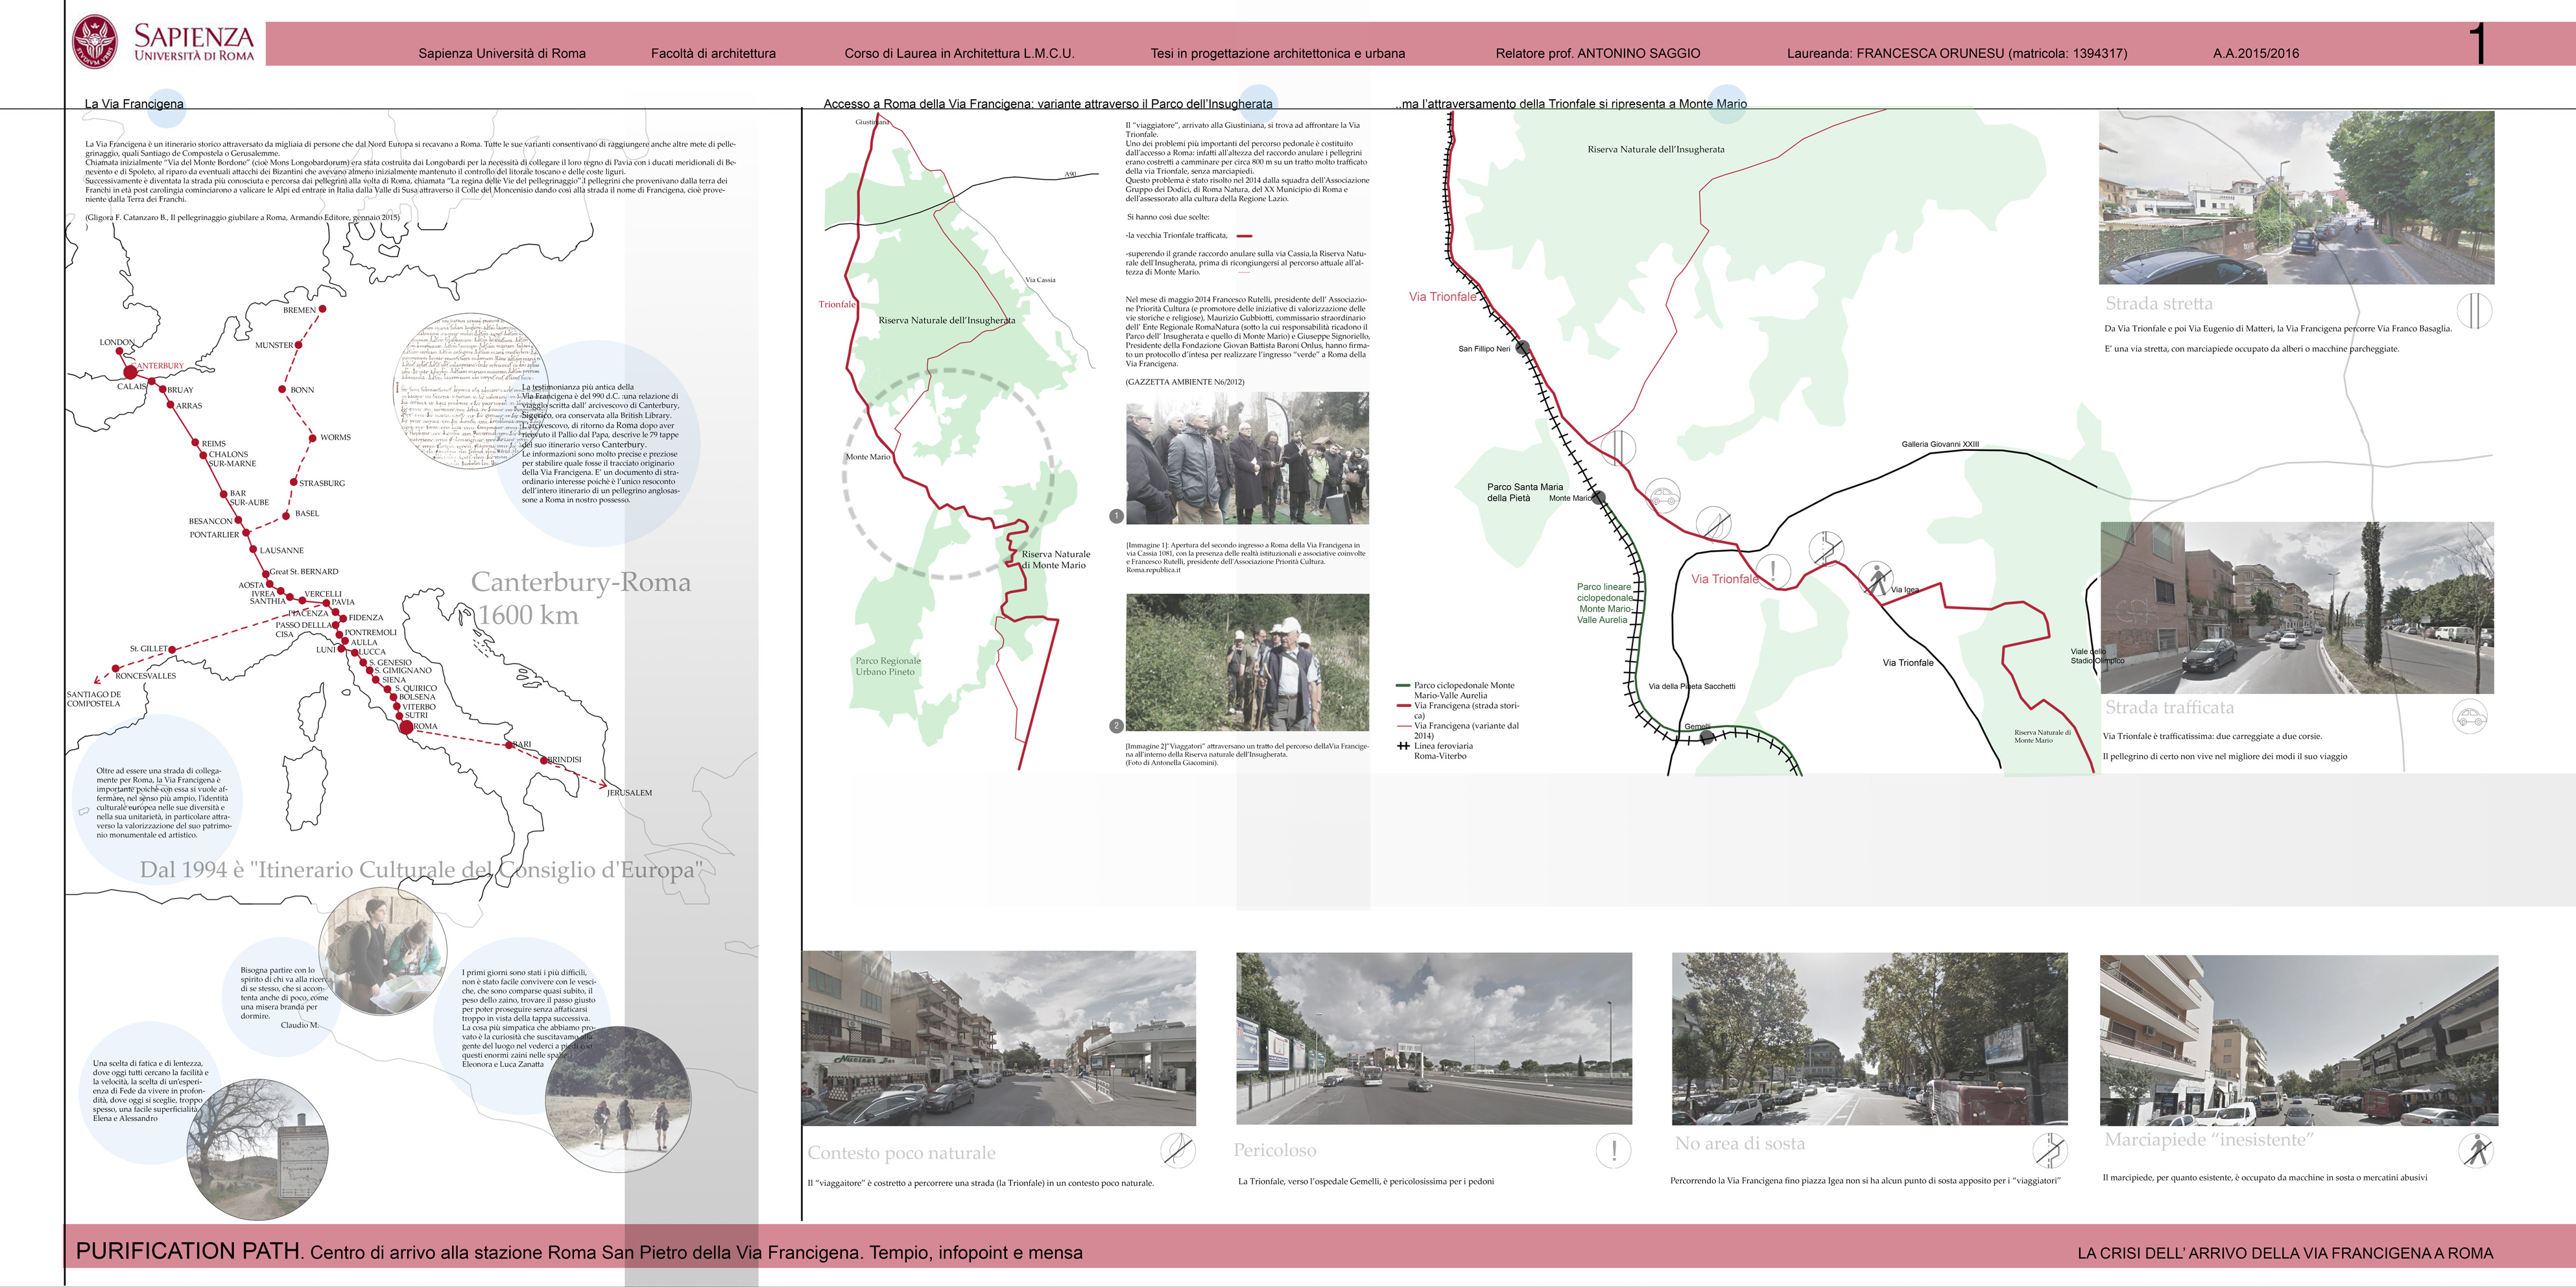Image resolution: width=2576 pixels, height=1287 pixels.
Task: Click the Sapienza university crest logo
Action: (95, 42)
